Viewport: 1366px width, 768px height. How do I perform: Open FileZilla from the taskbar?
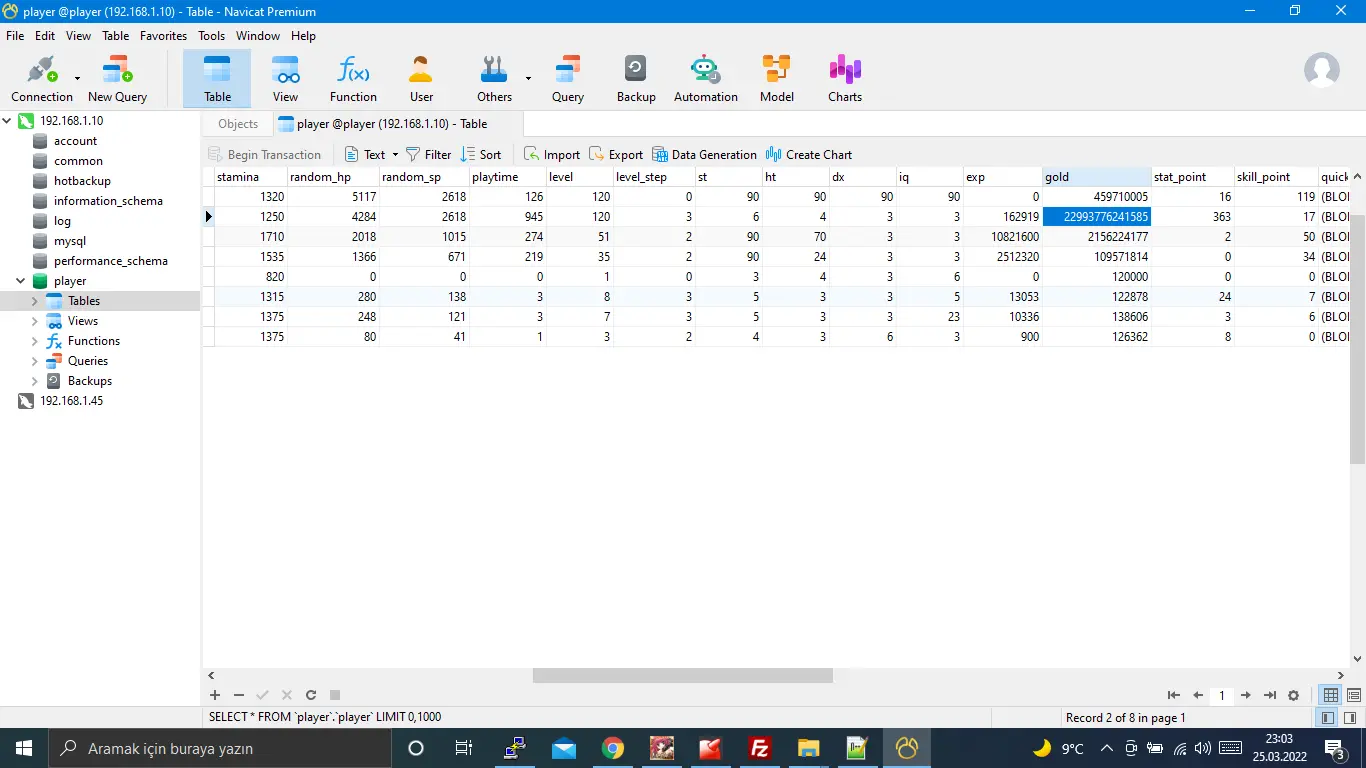[x=759, y=748]
